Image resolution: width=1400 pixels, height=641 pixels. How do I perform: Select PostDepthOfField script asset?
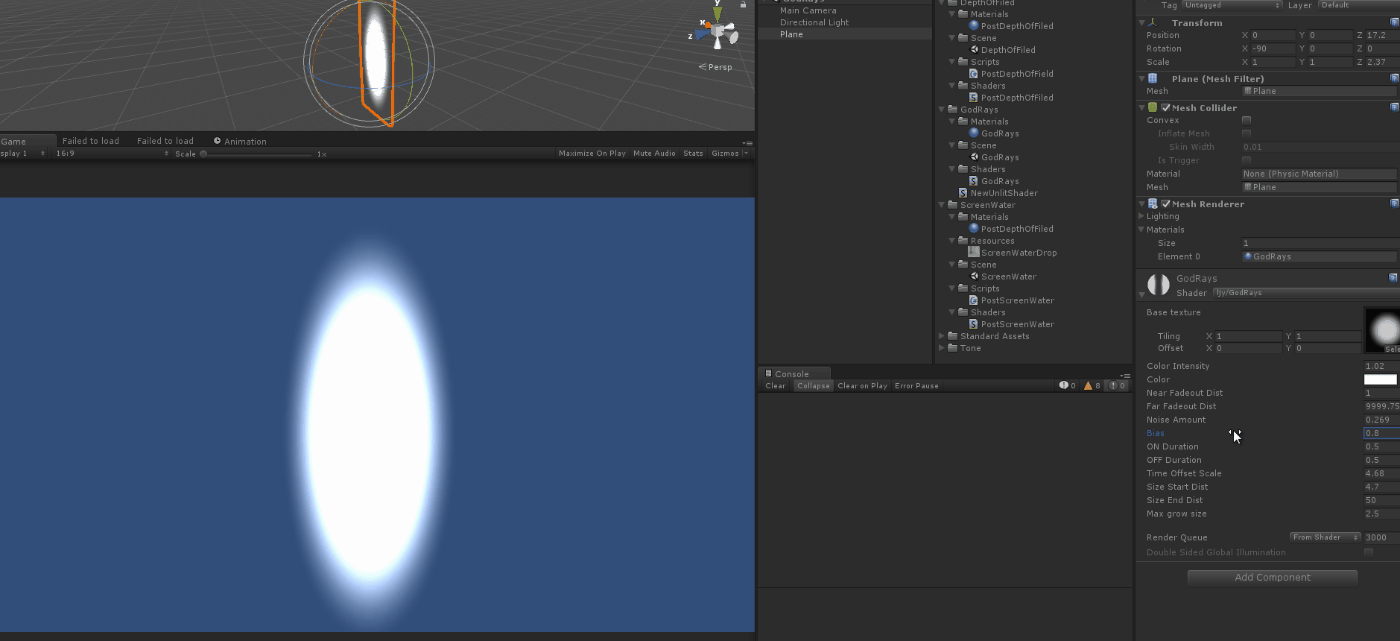(1011, 74)
